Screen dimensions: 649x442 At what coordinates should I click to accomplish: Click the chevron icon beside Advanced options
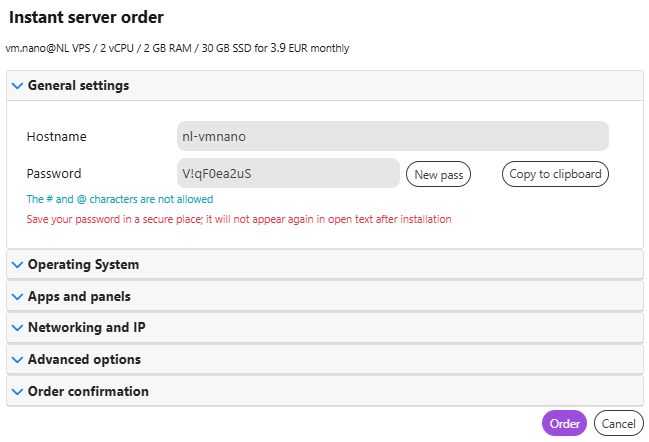[17, 360]
